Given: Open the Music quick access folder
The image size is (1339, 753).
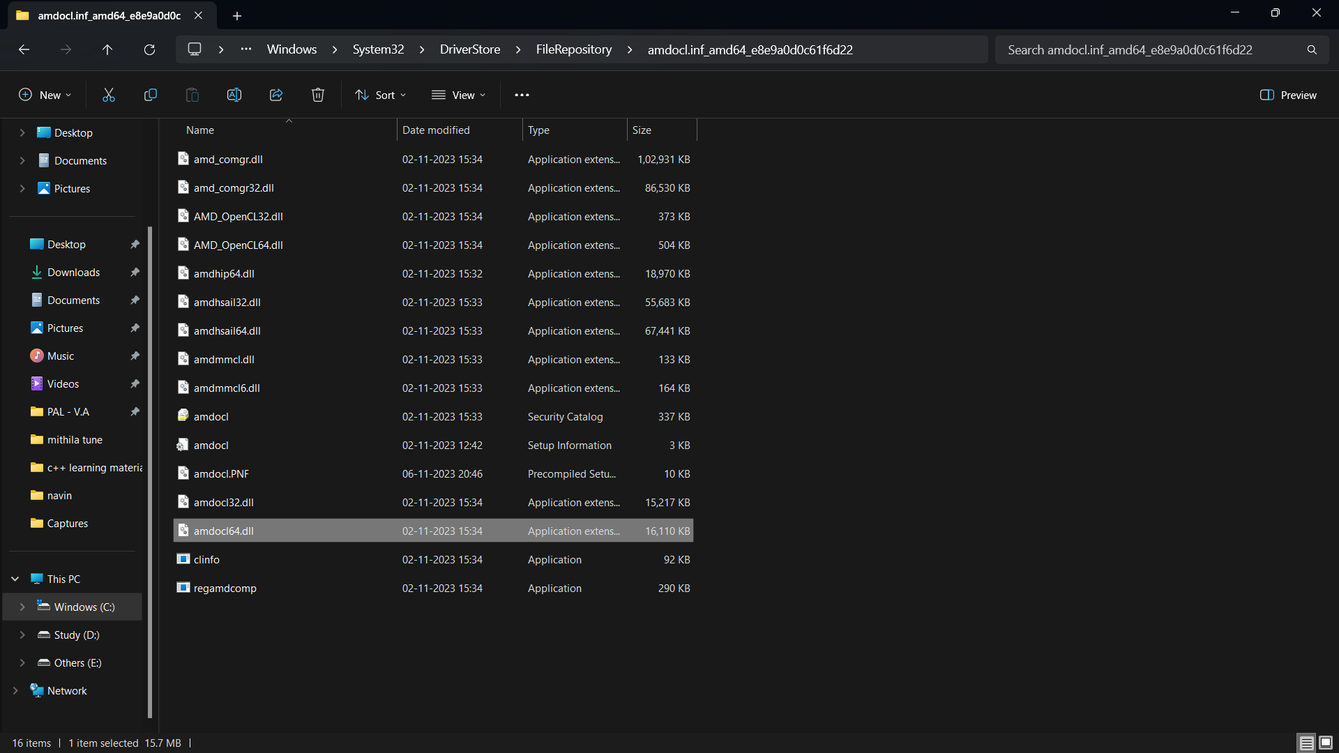Looking at the screenshot, I should pos(60,356).
